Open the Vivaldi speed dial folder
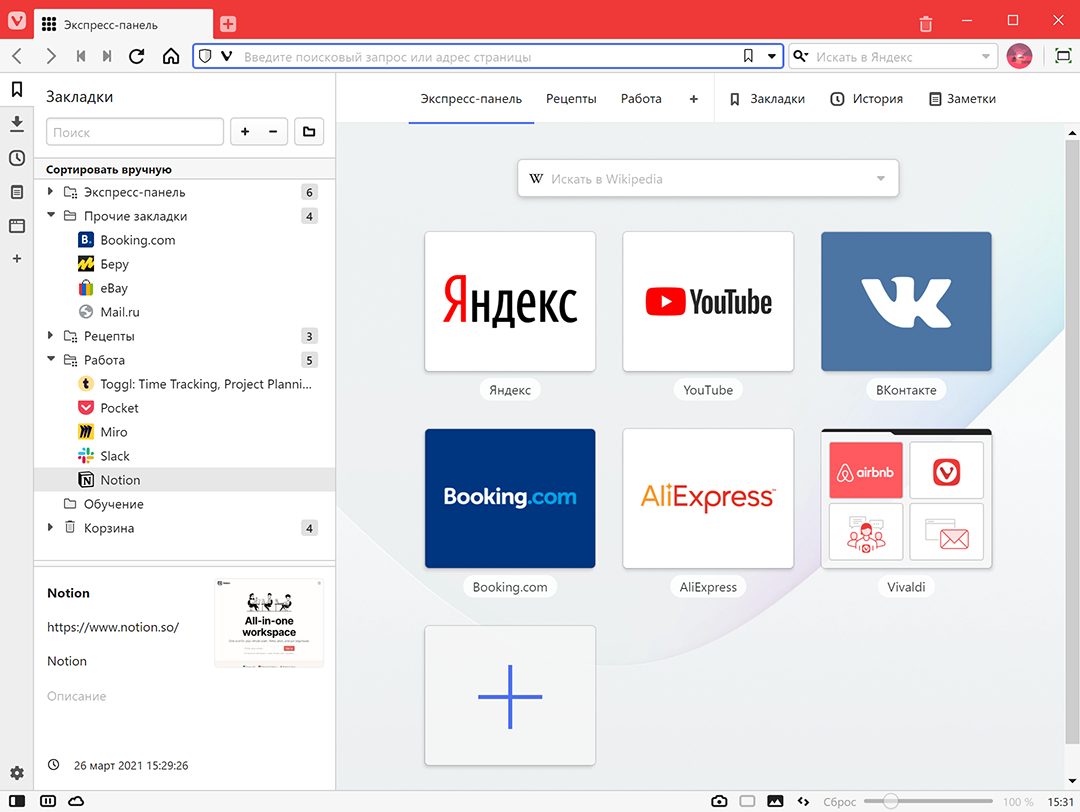This screenshot has height=812, width=1080. coord(906,499)
